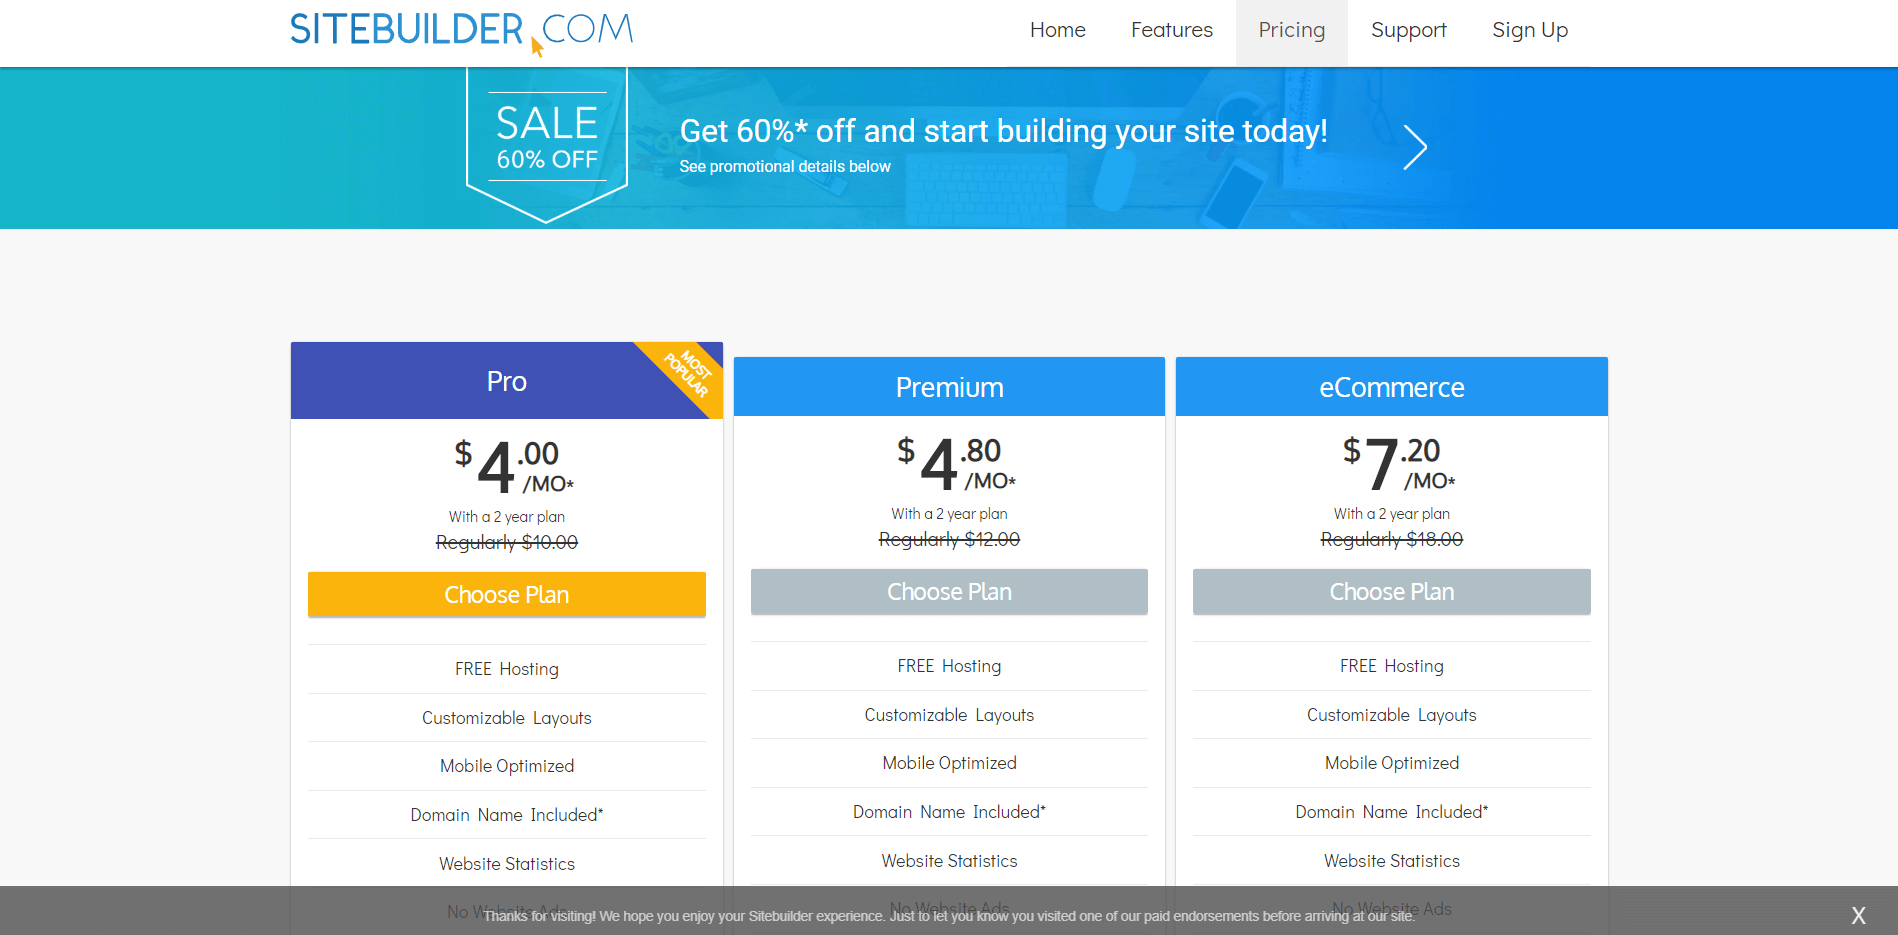Click the Premium $4.80/MO price
This screenshot has height=935, width=1898.
[x=957, y=464]
